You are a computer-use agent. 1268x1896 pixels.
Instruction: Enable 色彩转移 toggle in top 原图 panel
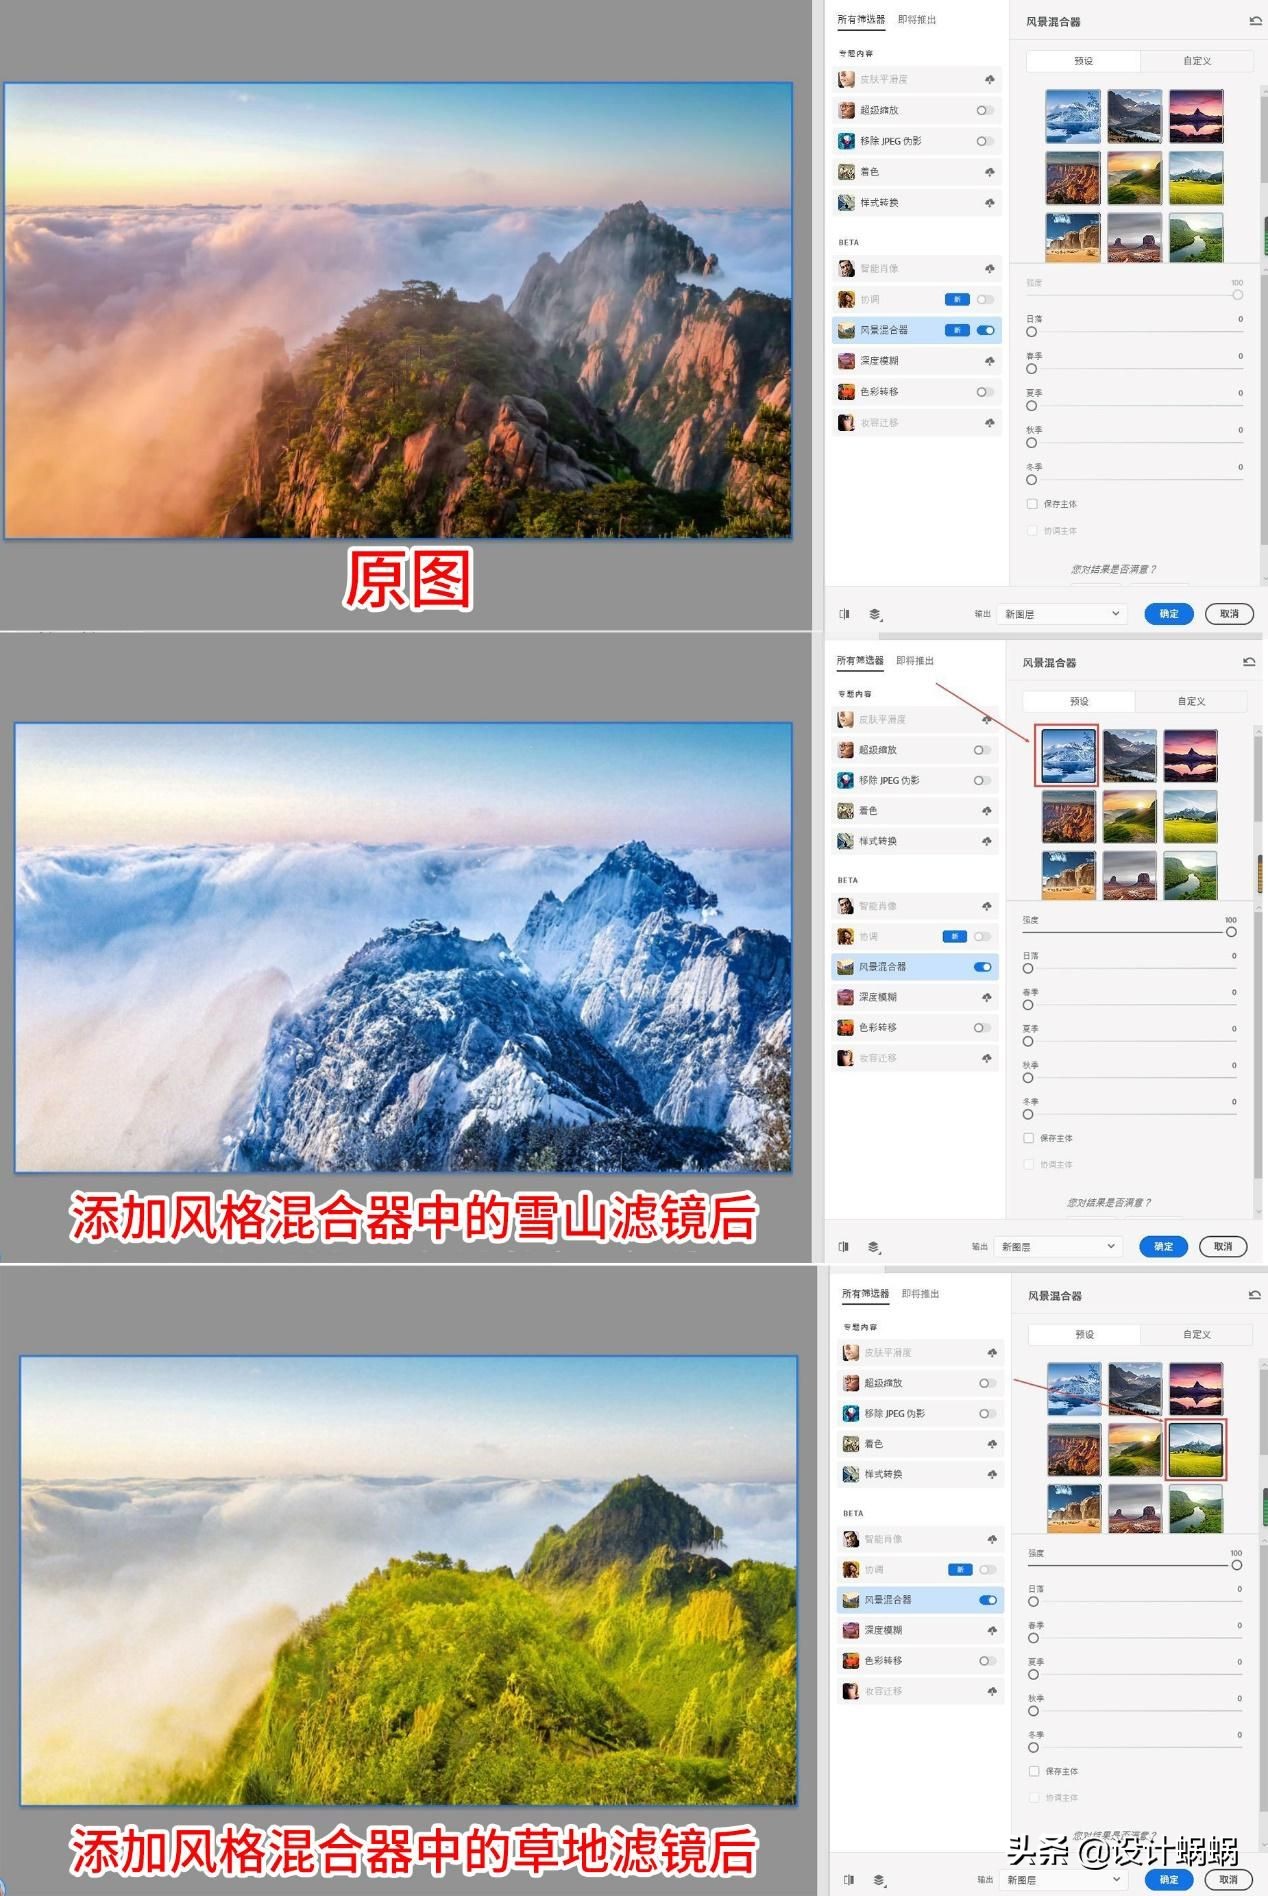(985, 392)
